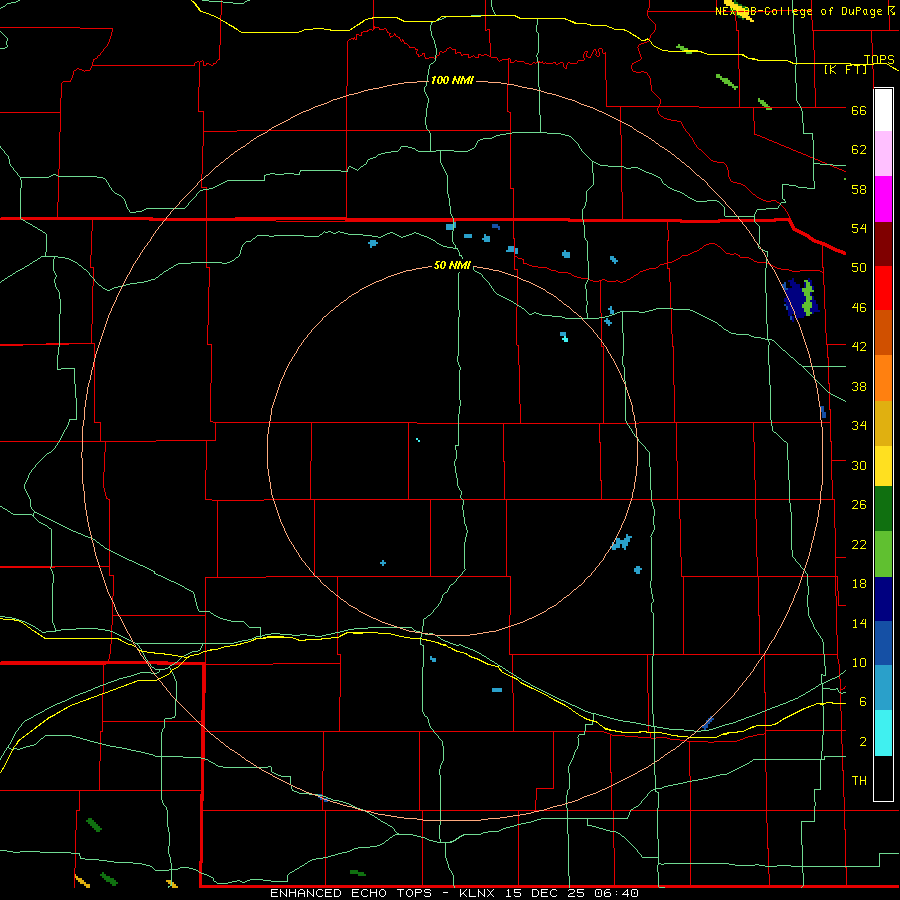This screenshot has width=900, height=900.
Task: Click the white swatch on the tops scale
Action: pyautogui.click(x=883, y=110)
